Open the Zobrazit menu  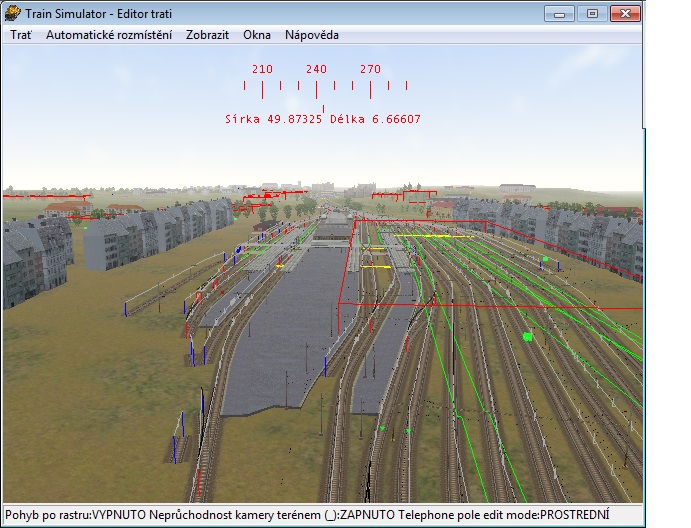coord(207,34)
